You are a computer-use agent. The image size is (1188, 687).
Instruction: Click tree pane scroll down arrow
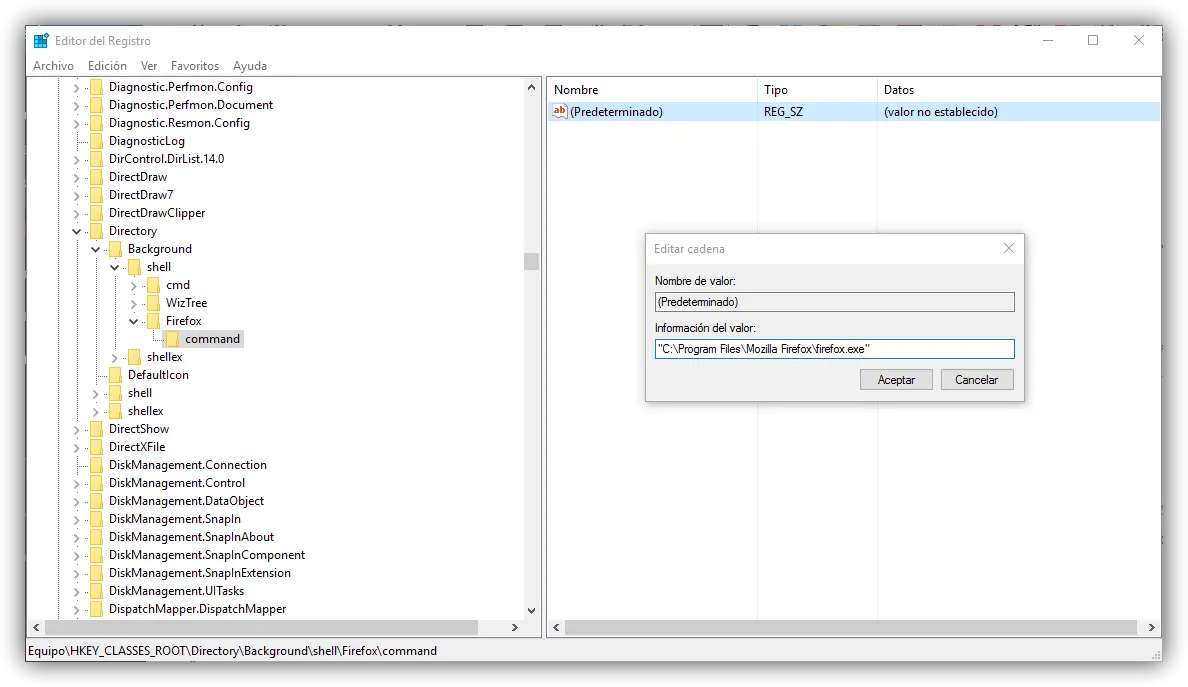point(531,610)
